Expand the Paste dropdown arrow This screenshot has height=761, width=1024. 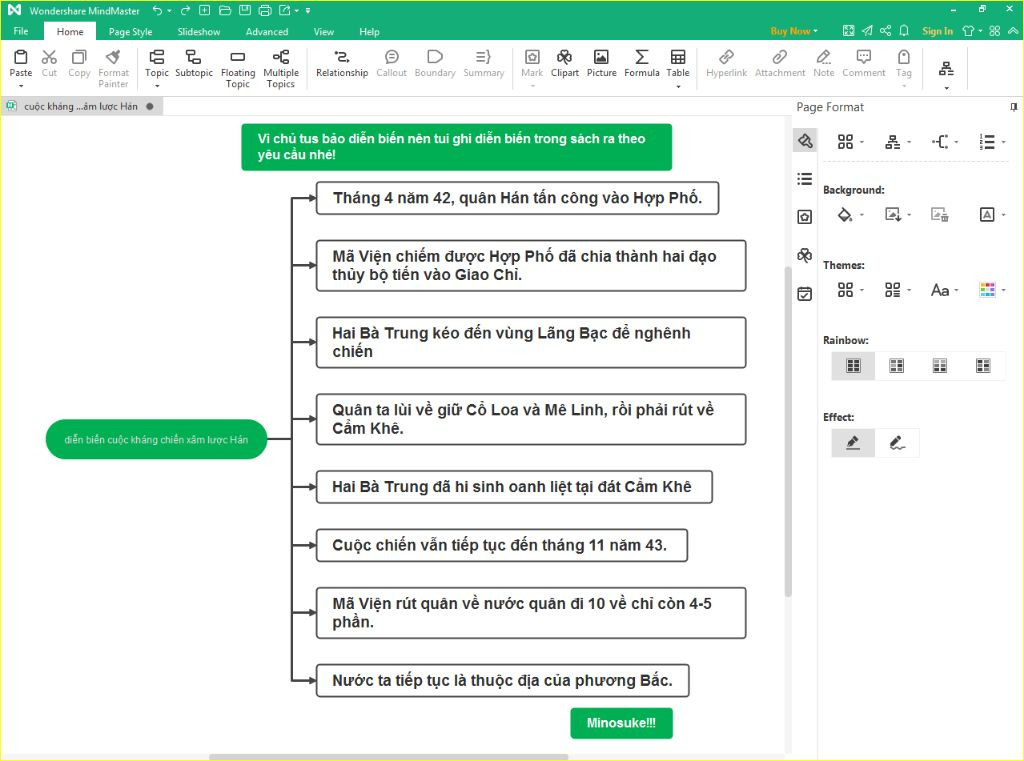pos(20,85)
